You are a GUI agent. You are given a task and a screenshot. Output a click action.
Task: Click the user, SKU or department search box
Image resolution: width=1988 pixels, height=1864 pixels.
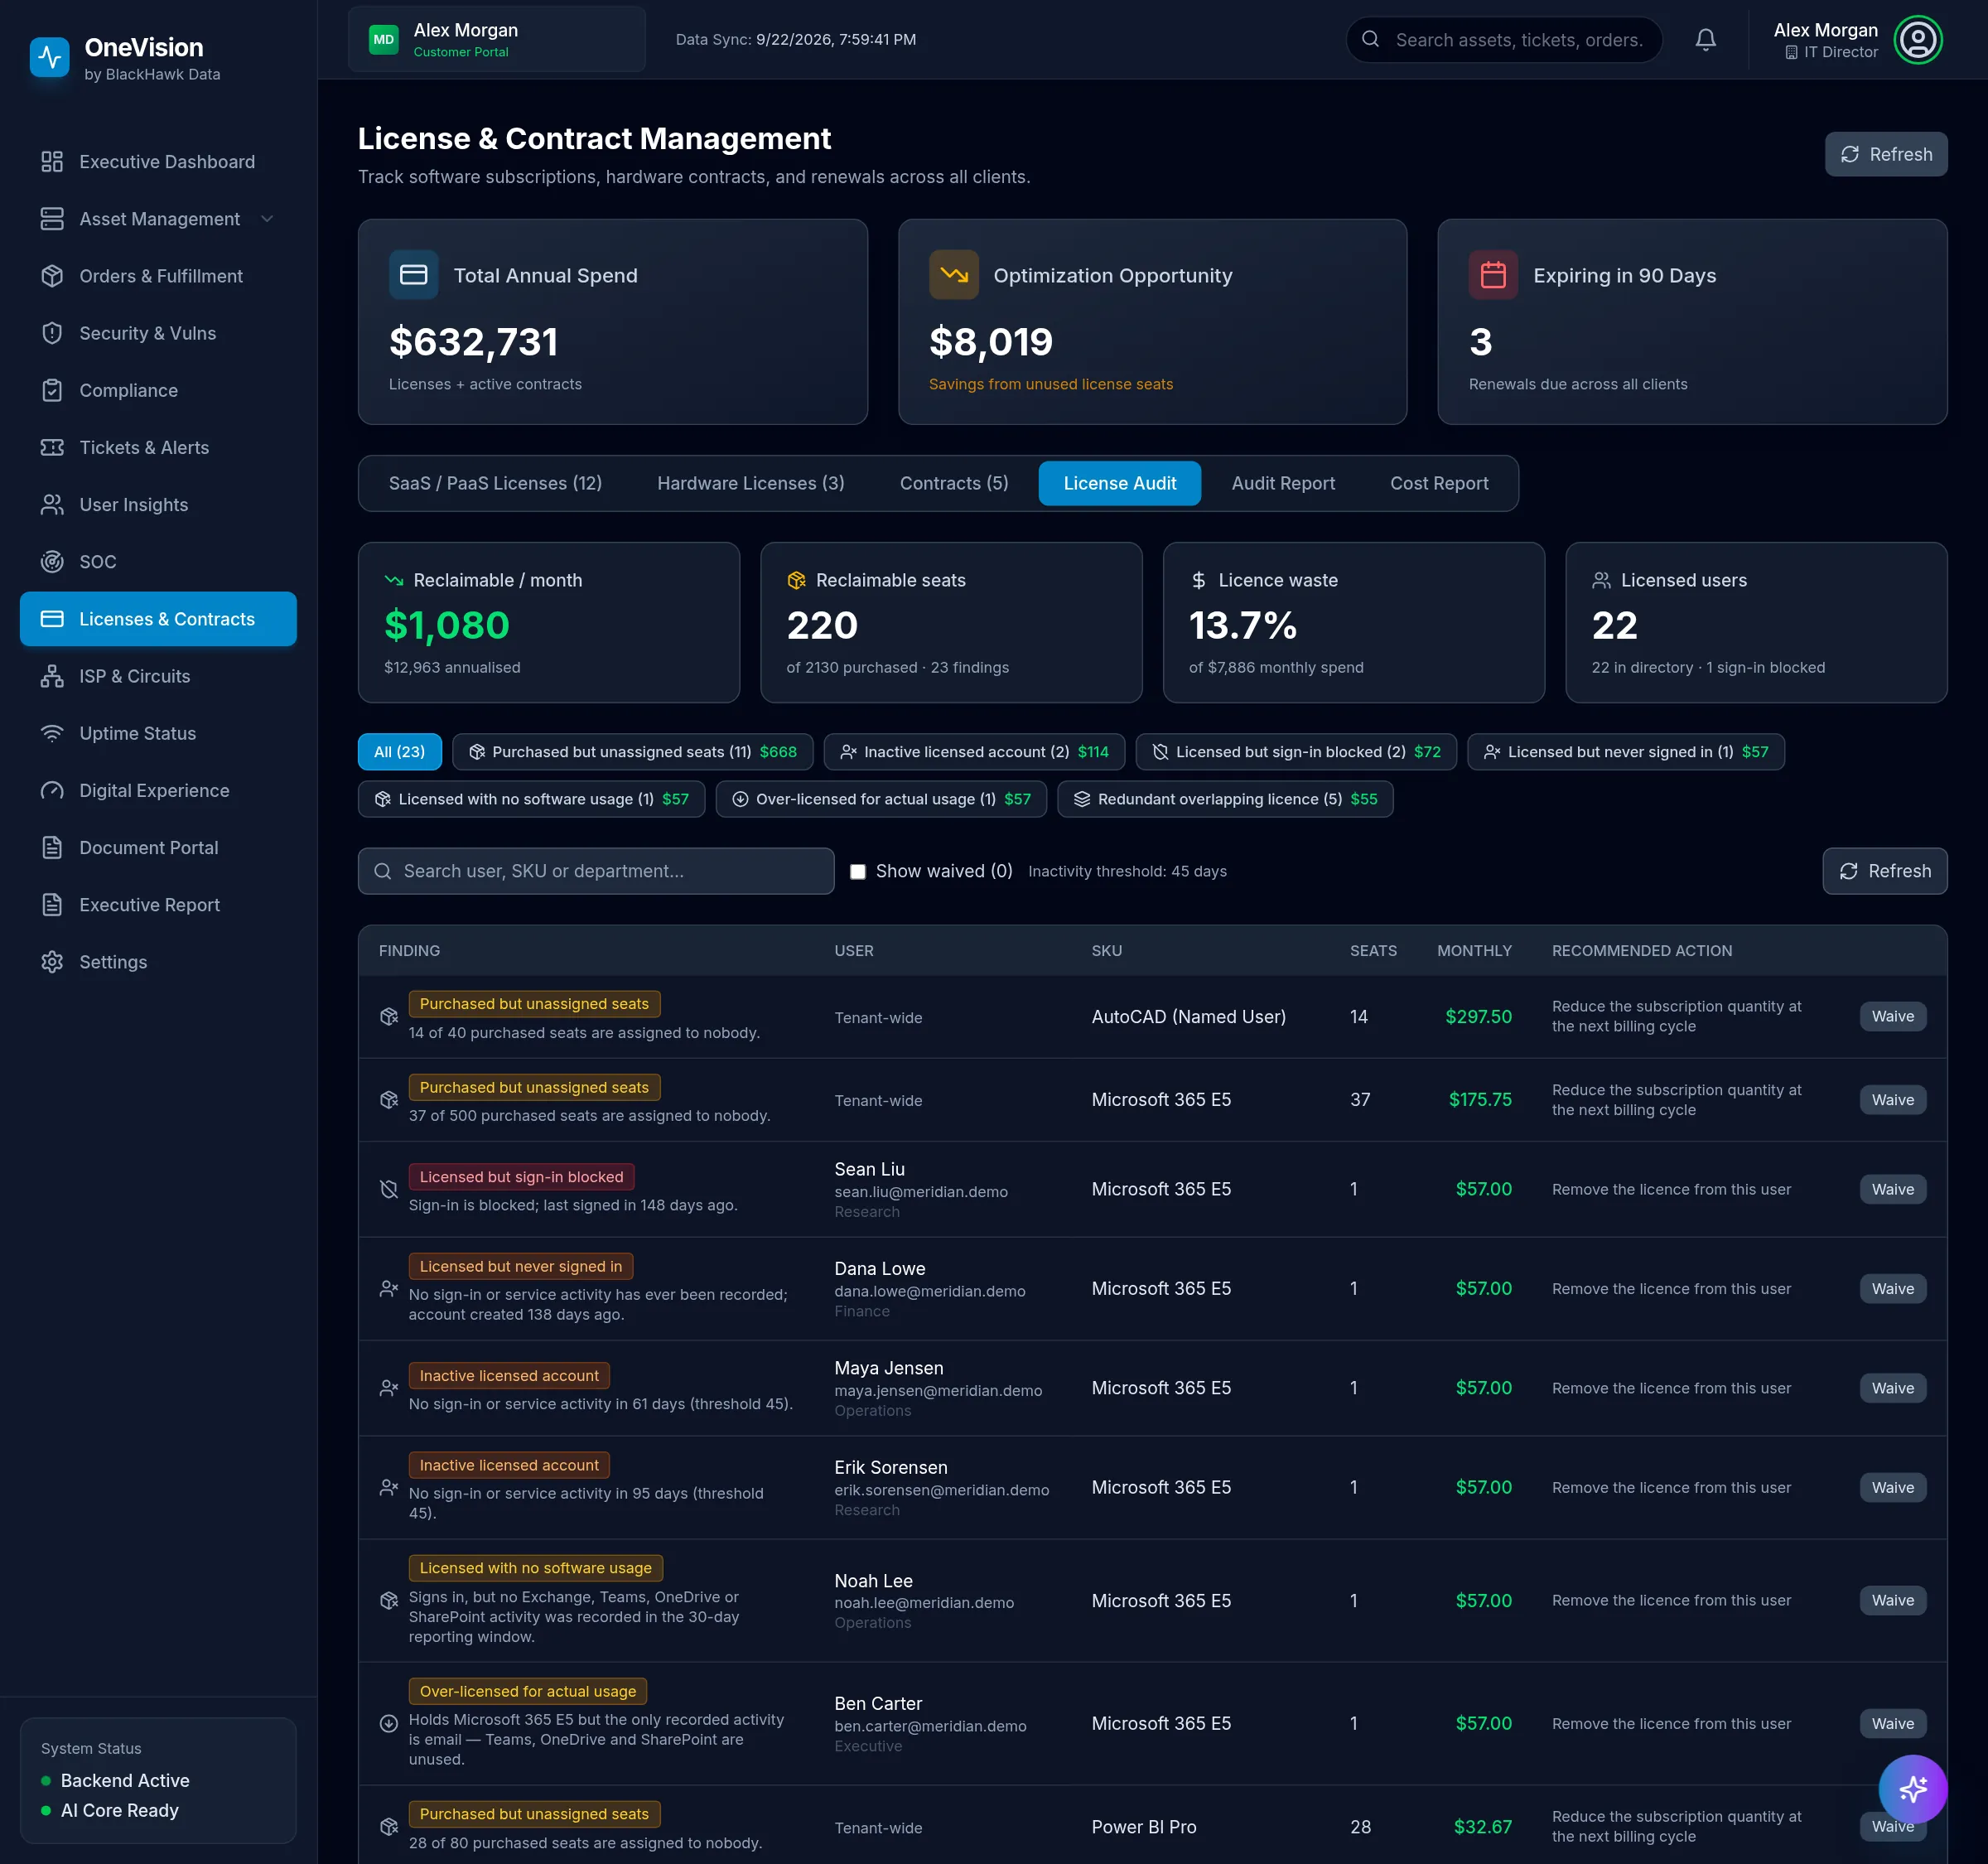(596, 871)
